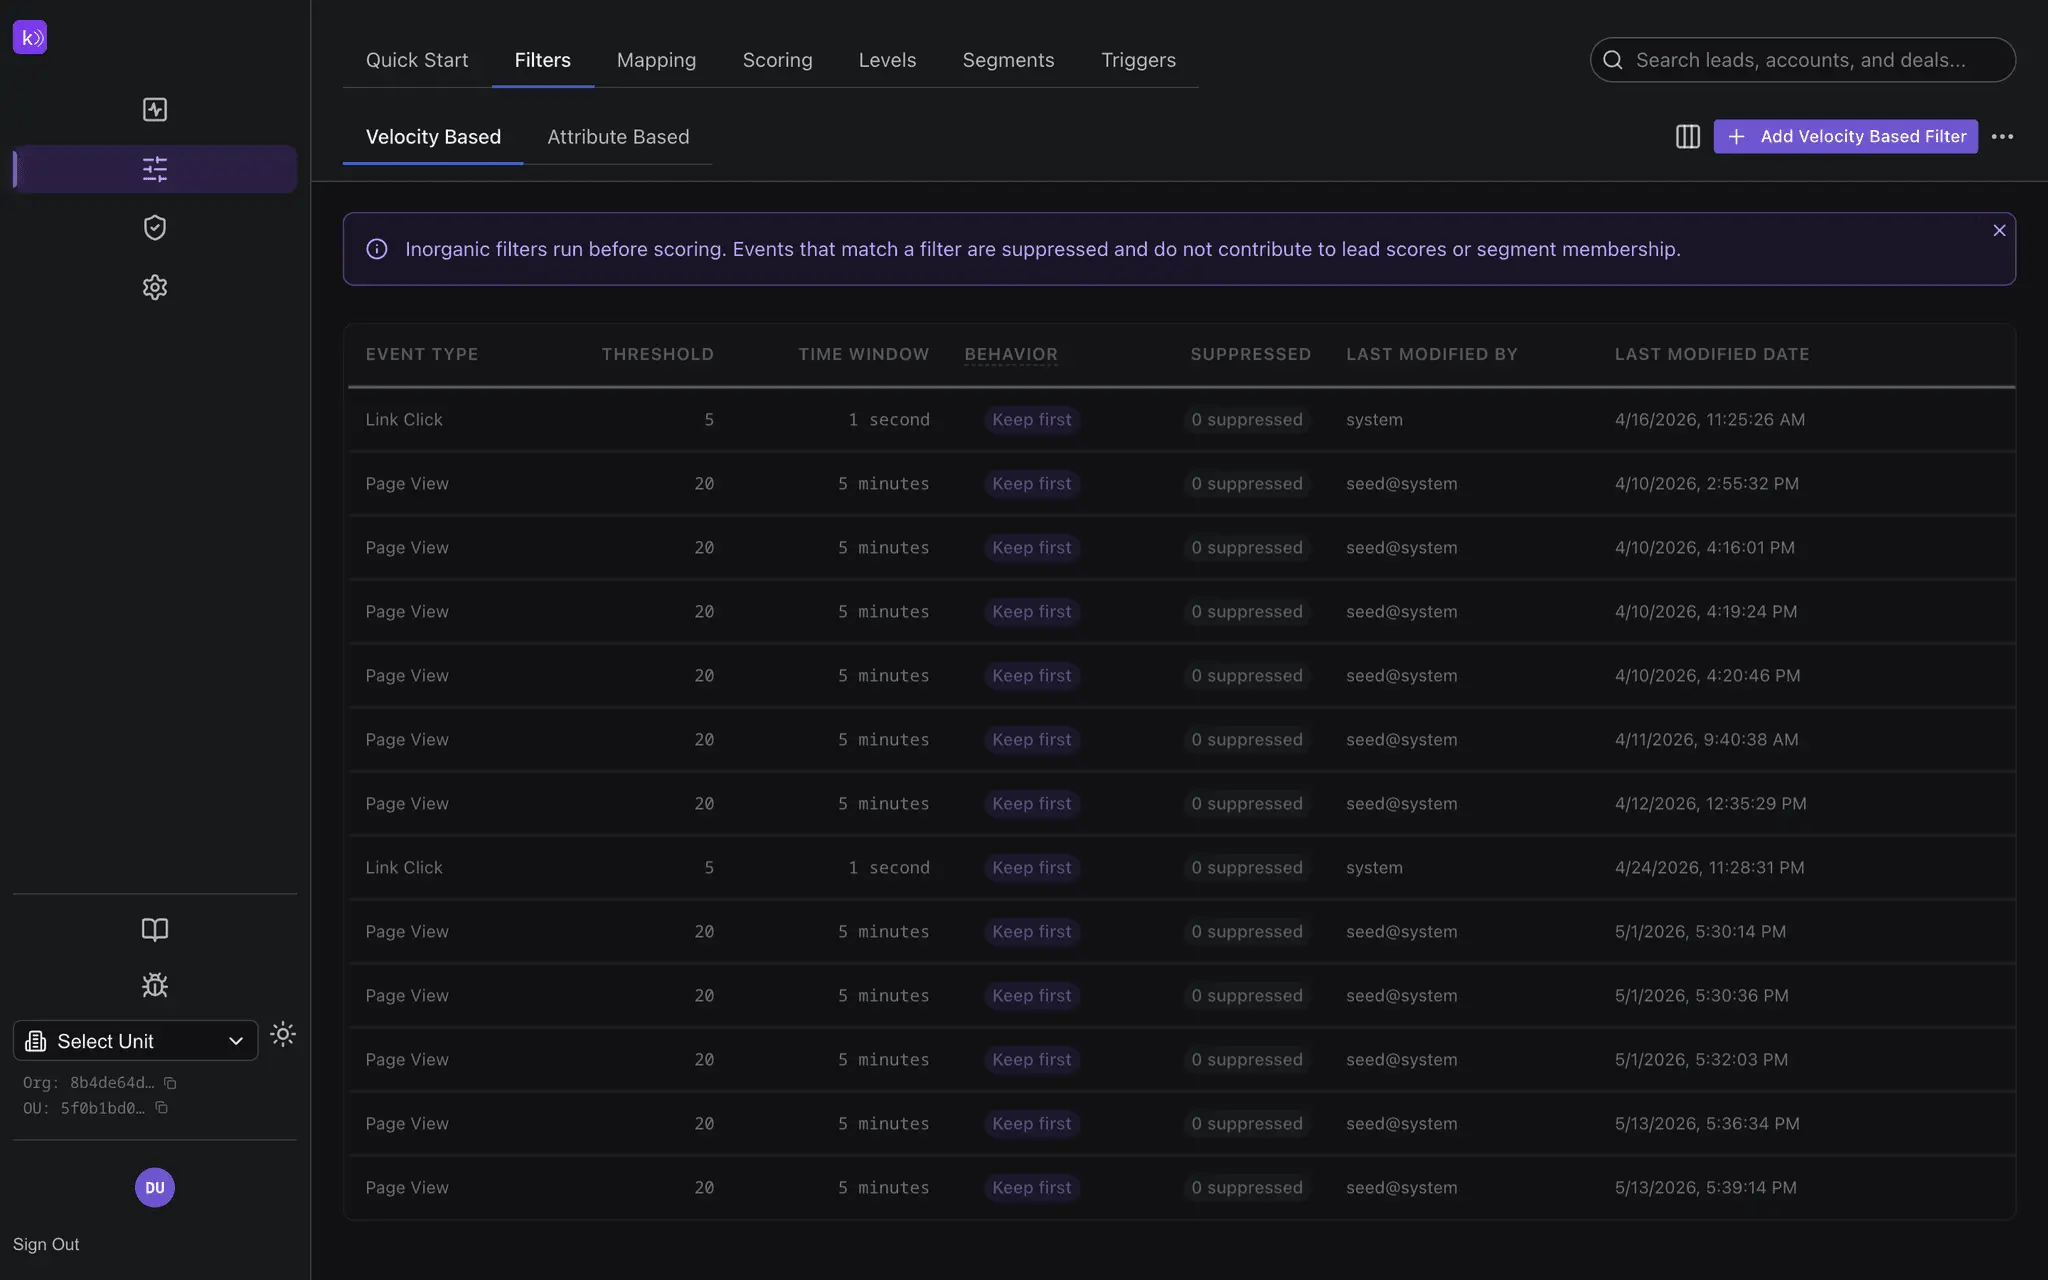Focus the search leads, accounts, deals field

pyautogui.click(x=1803, y=60)
